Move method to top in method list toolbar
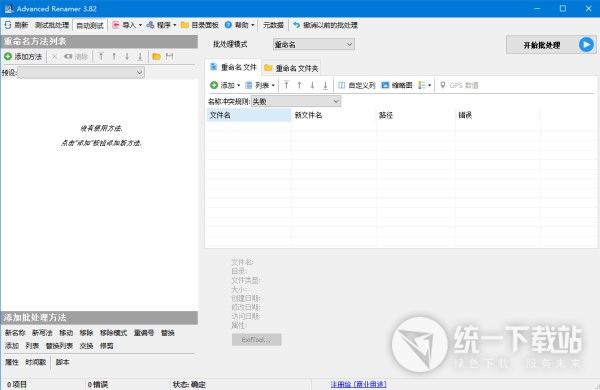 [x=101, y=57]
